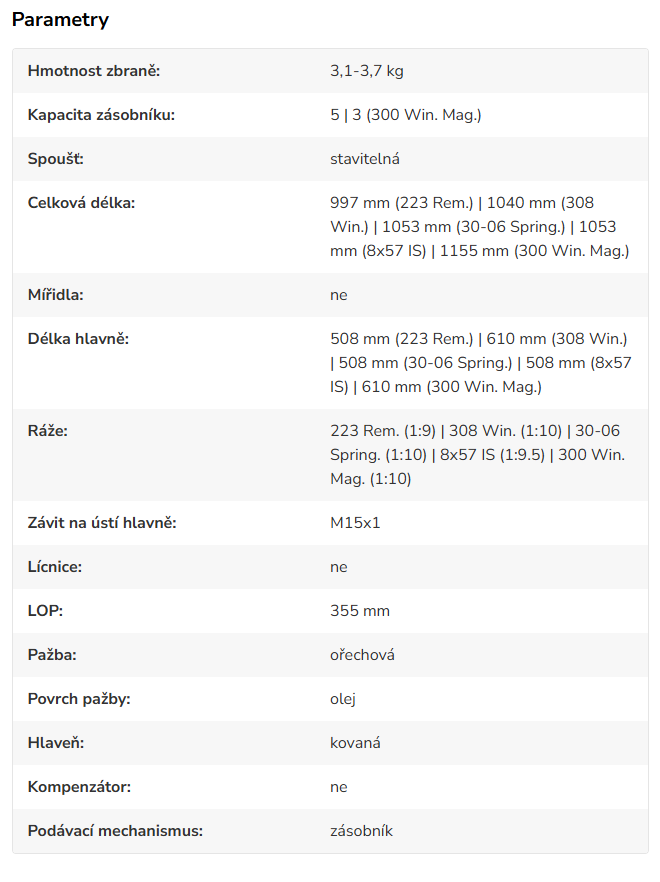Click the Celková délka label
The image size is (660, 882).
coord(82,202)
